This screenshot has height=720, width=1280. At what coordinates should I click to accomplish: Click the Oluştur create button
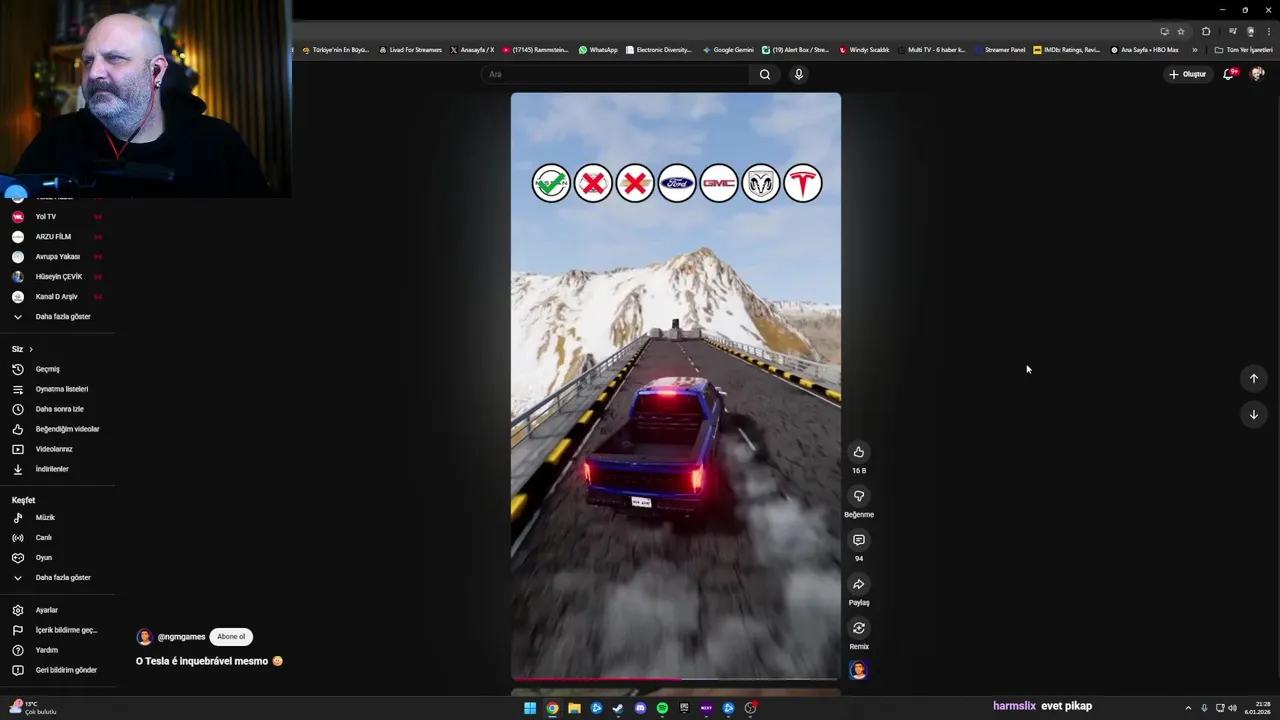pyautogui.click(x=1188, y=74)
